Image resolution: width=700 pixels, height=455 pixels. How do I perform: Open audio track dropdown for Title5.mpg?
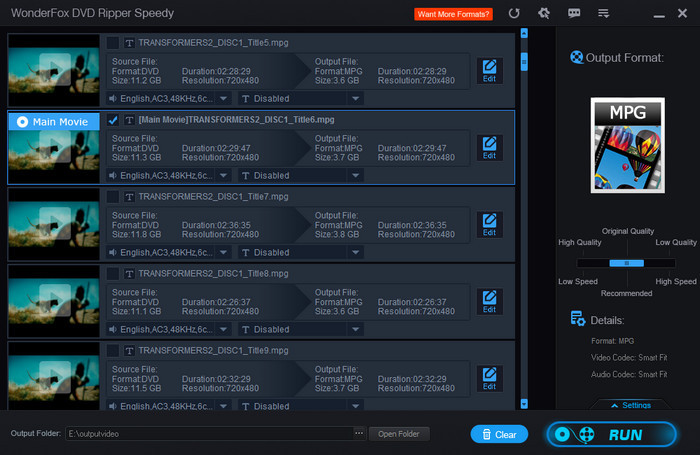tap(223, 99)
